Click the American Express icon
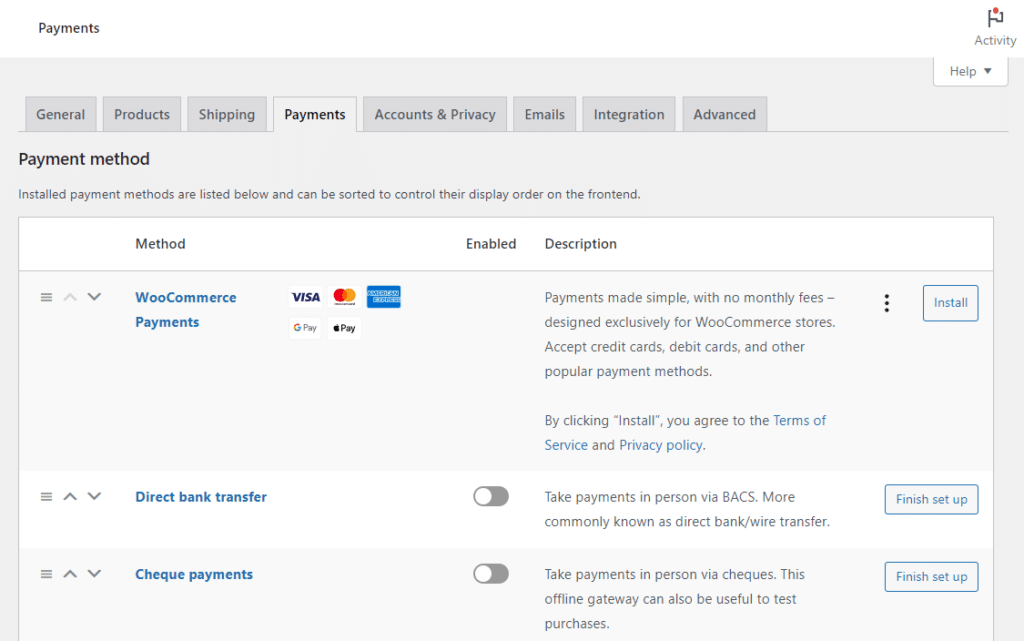Image resolution: width=1024 pixels, height=641 pixels. coord(384,296)
